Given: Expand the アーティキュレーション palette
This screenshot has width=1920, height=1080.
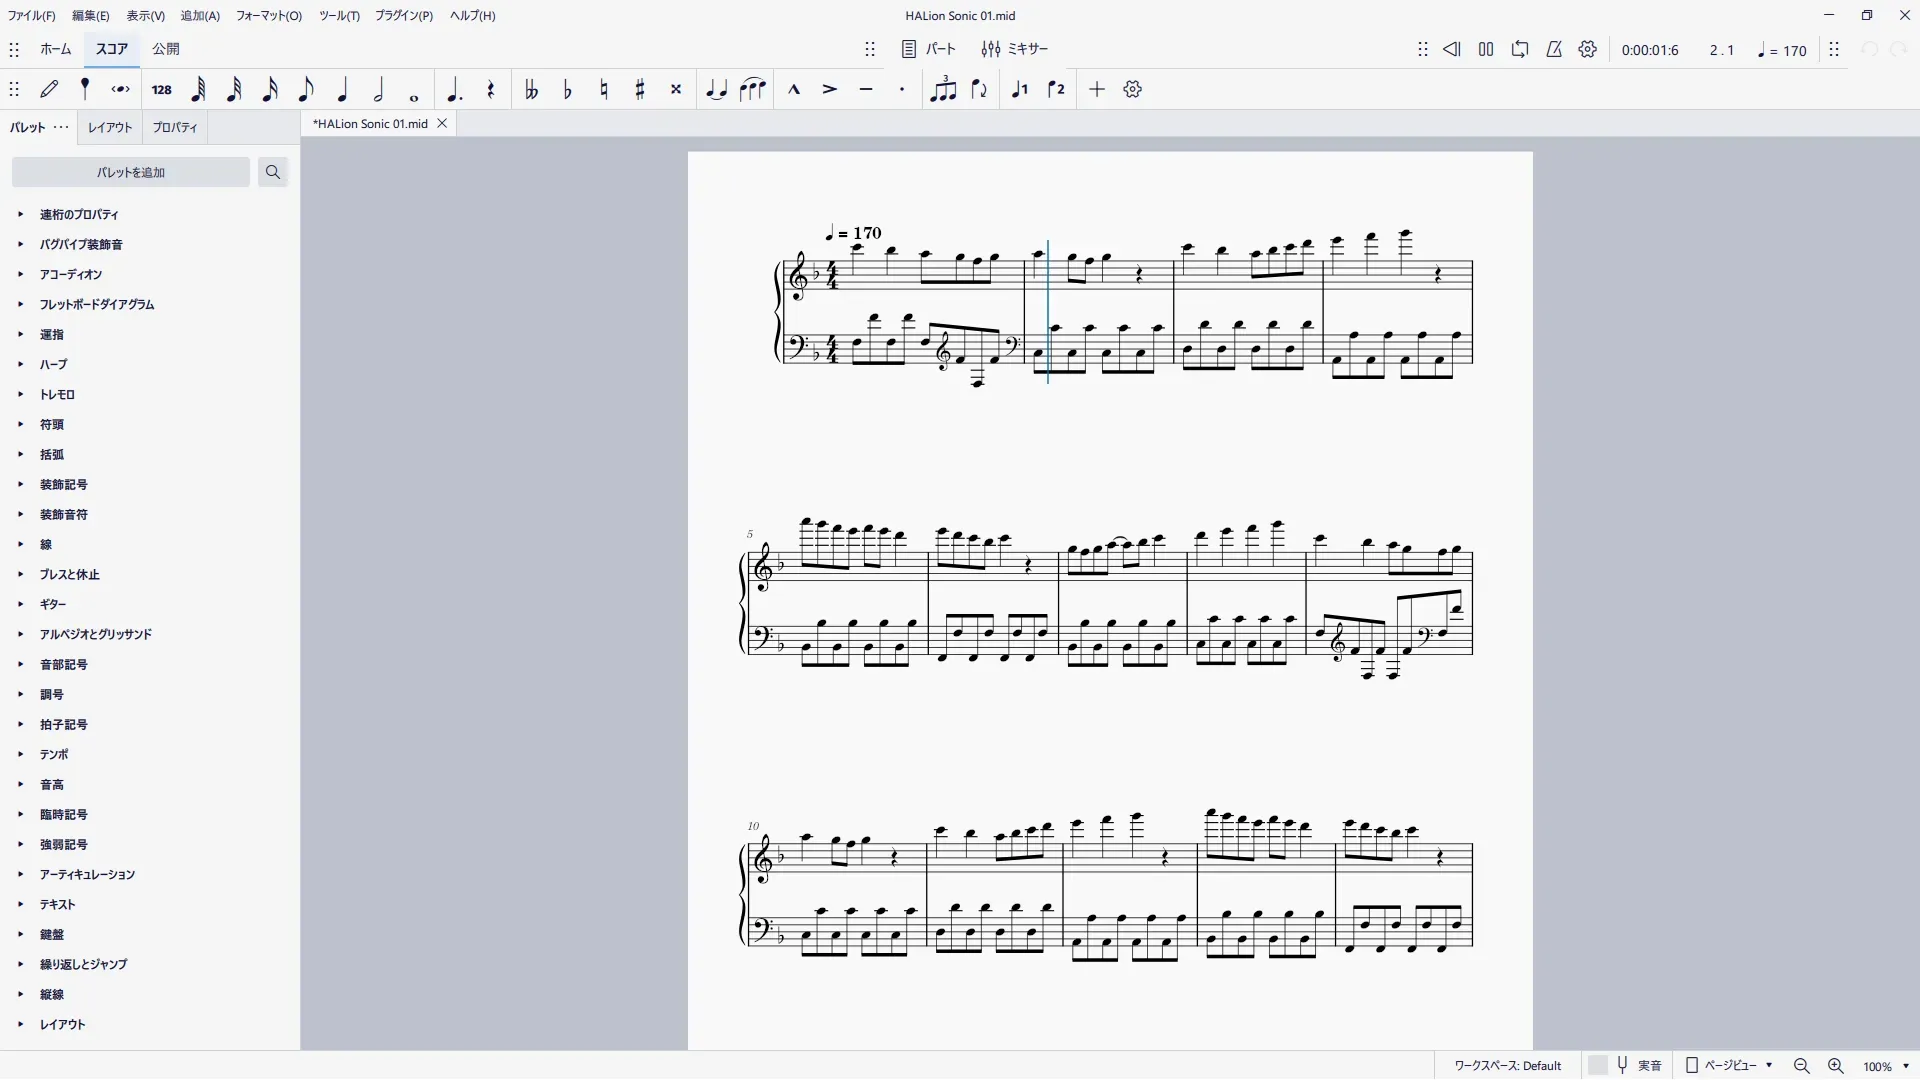Looking at the screenshot, I should point(87,874).
